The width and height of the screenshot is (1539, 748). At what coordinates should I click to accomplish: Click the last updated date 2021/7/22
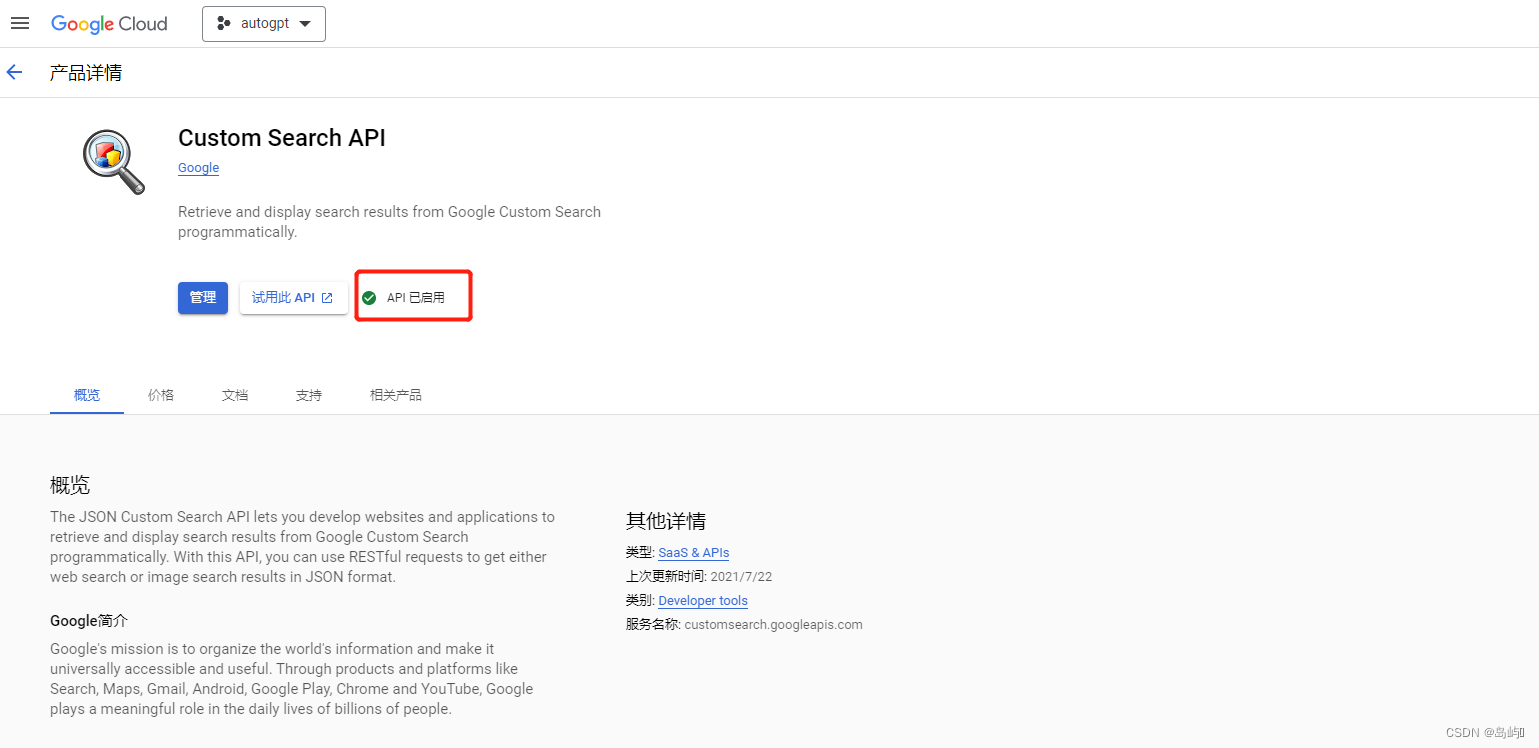pyautogui.click(x=741, y=577)
